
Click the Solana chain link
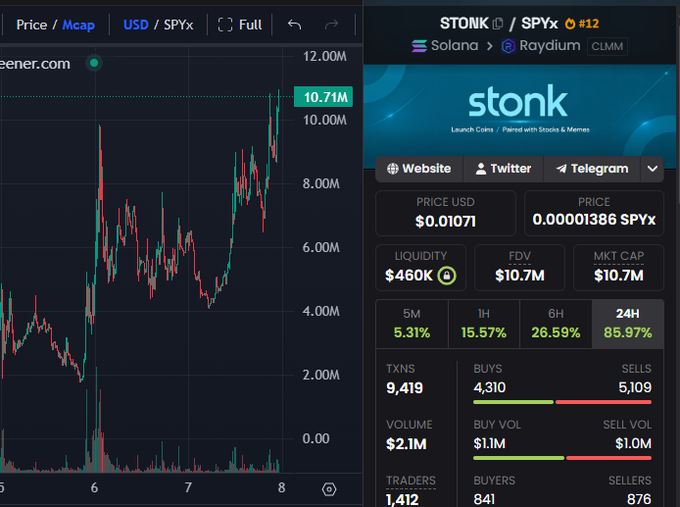point(445,46)
